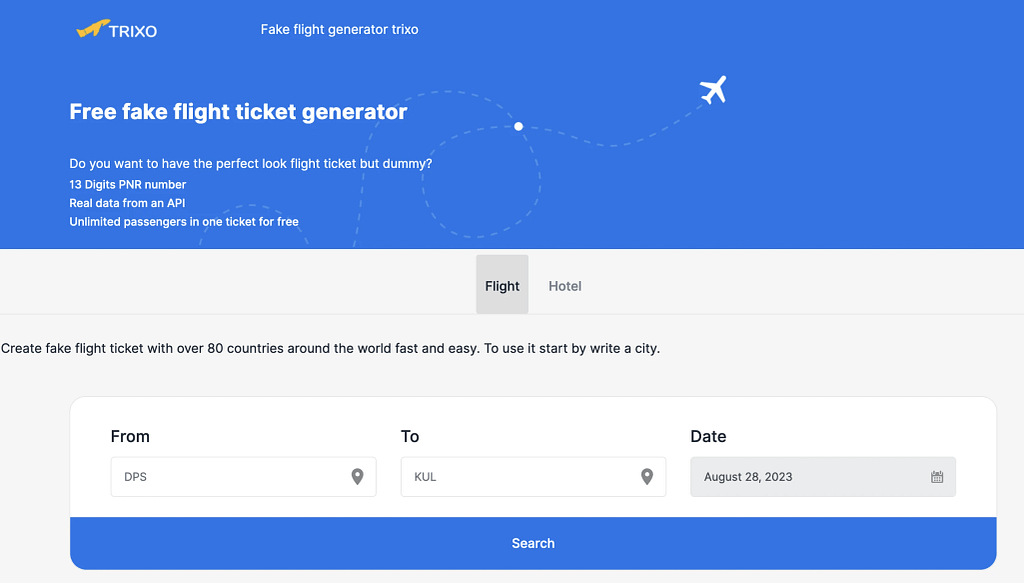Click the Free fake flight ticket generator heading
The height and width of the screenshot is (583, 1024).
pos(237,111)
